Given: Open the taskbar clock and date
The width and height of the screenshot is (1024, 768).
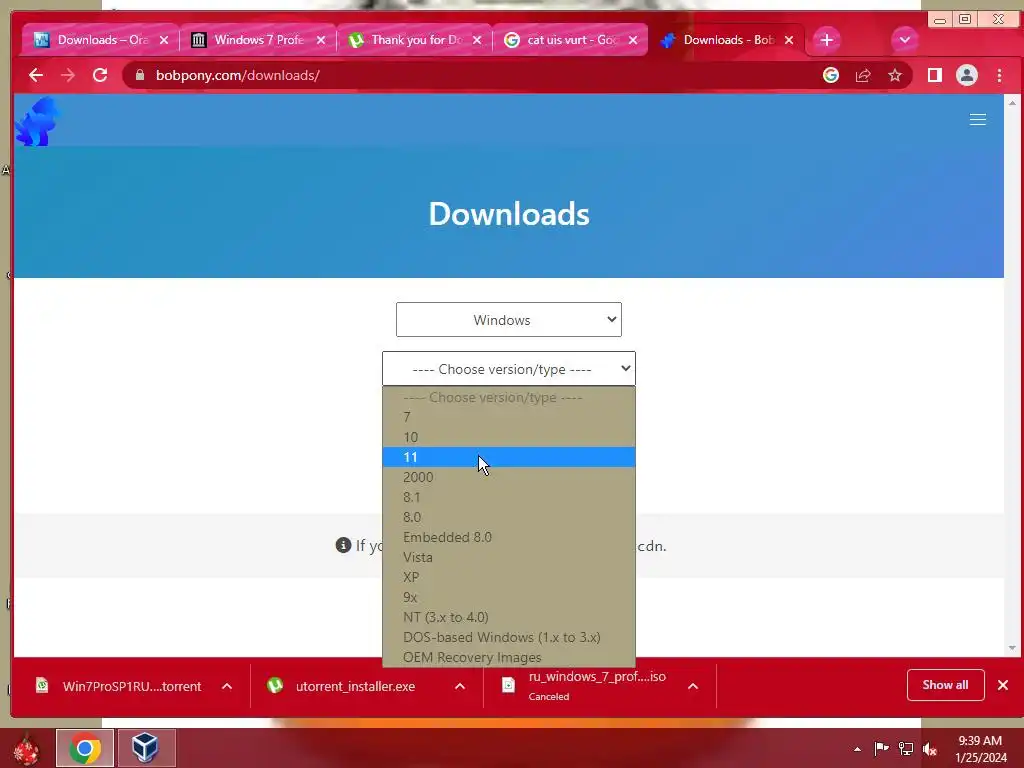Looking at the screenshot, I should [980, 748].
